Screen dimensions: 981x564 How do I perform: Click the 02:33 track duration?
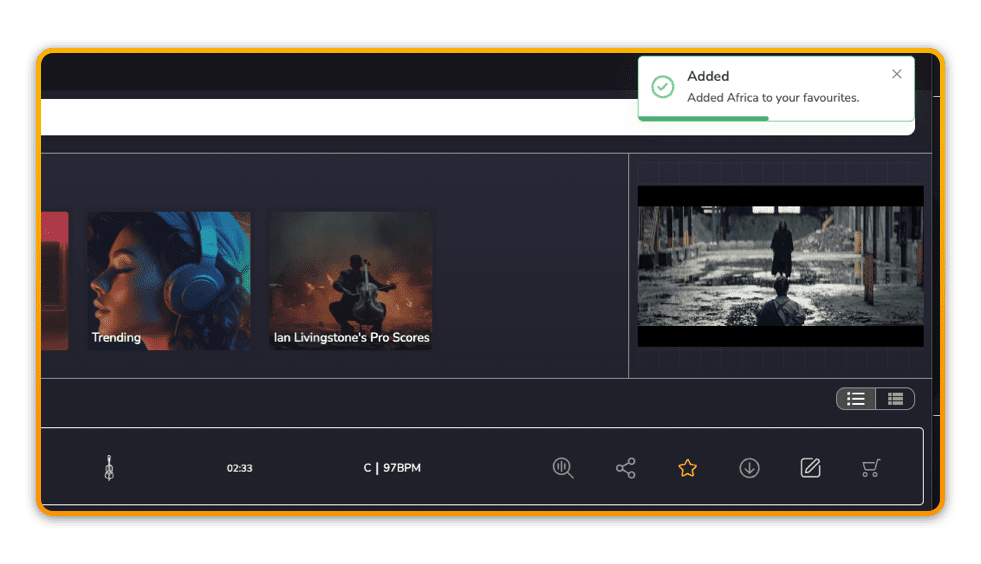click(x=239, y=468)
